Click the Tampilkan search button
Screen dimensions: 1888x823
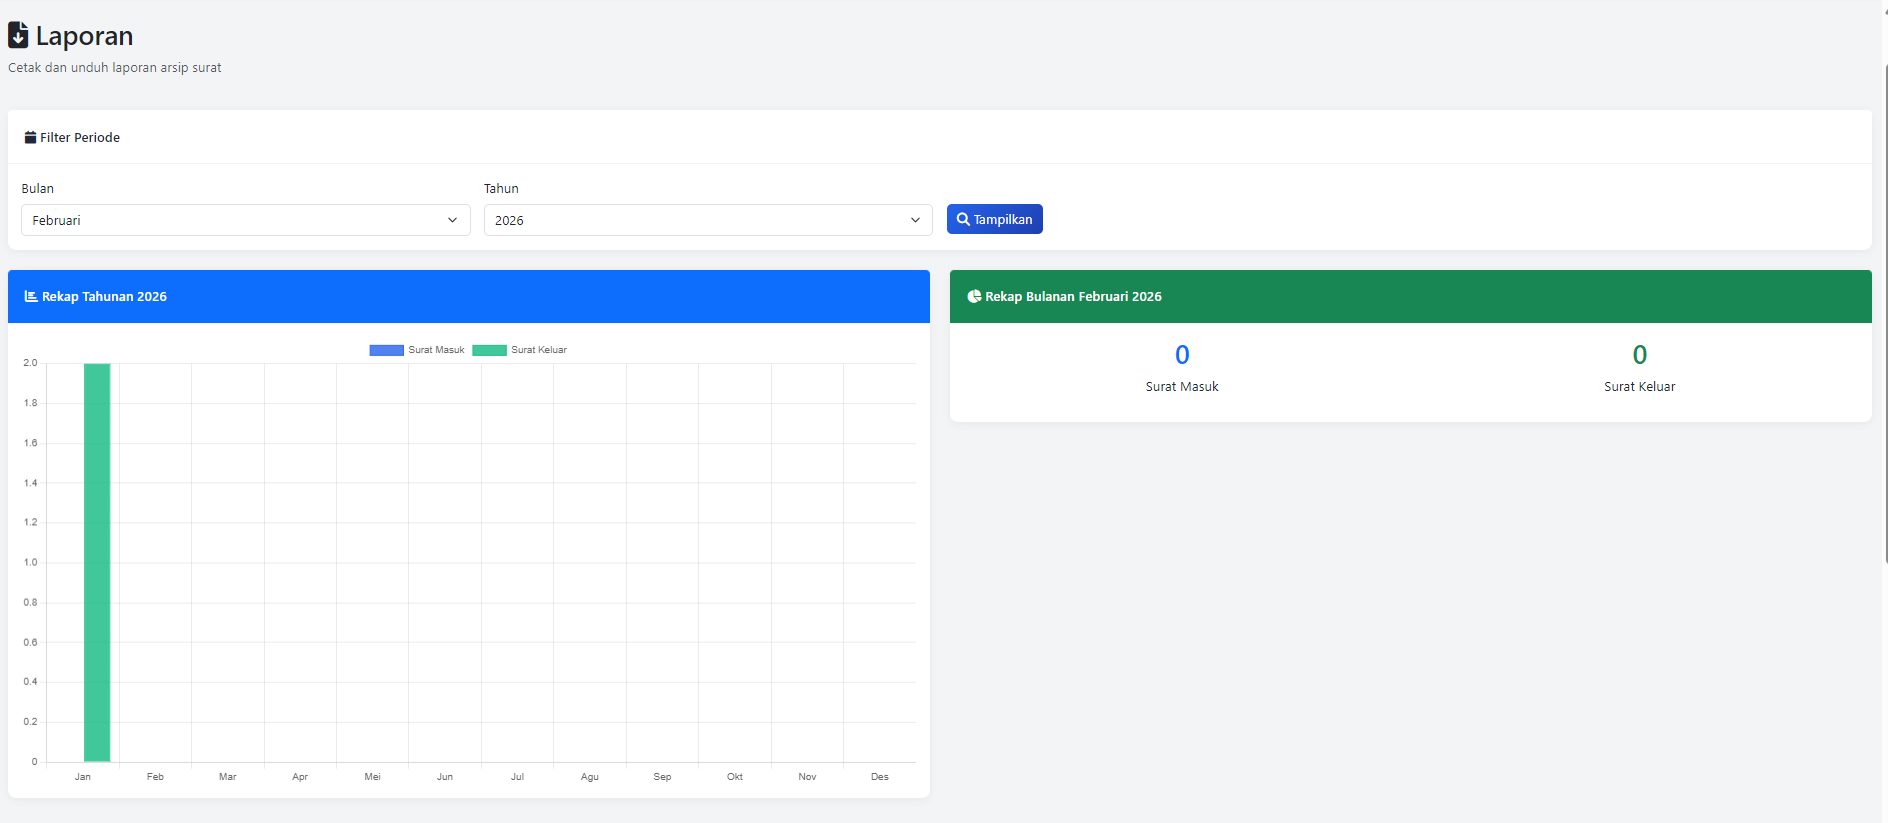[995, 219]
